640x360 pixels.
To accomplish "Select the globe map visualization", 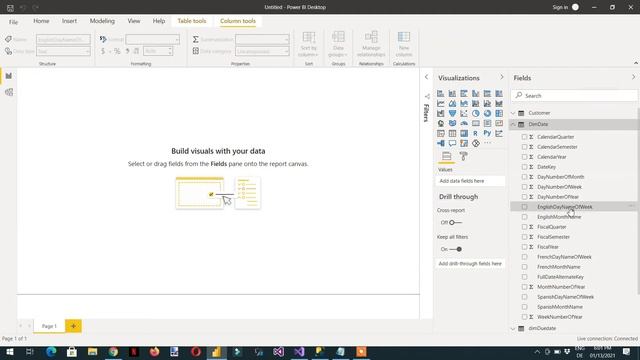I will tap(440, 123).
